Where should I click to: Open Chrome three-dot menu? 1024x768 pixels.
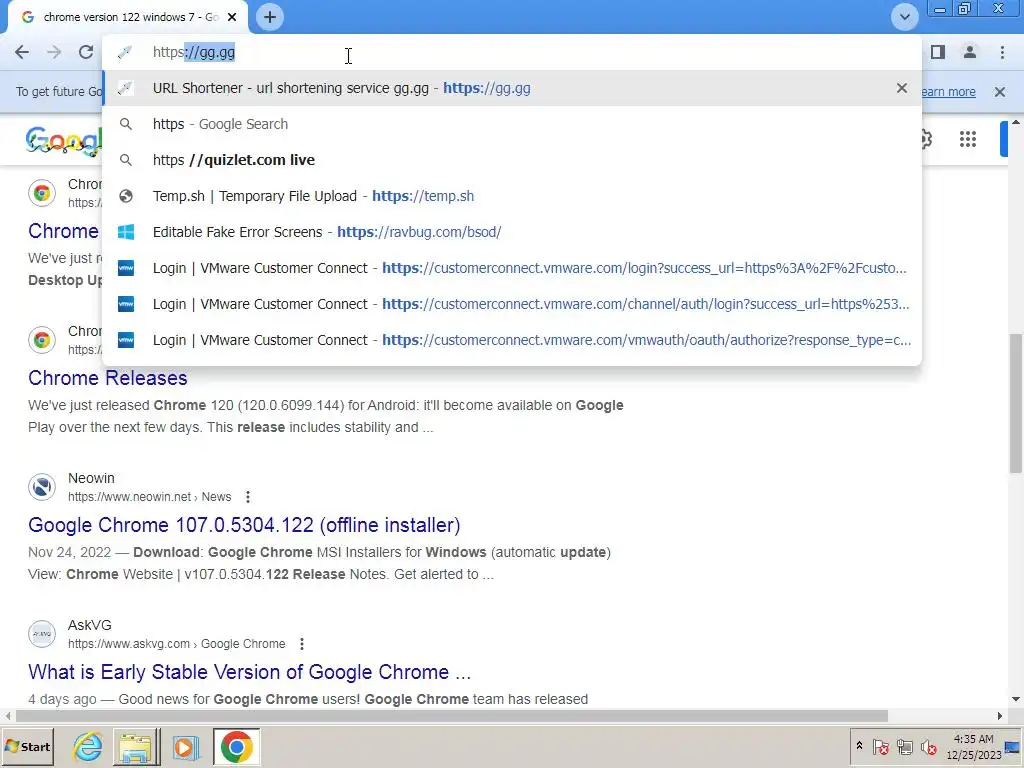(1002, 52)
